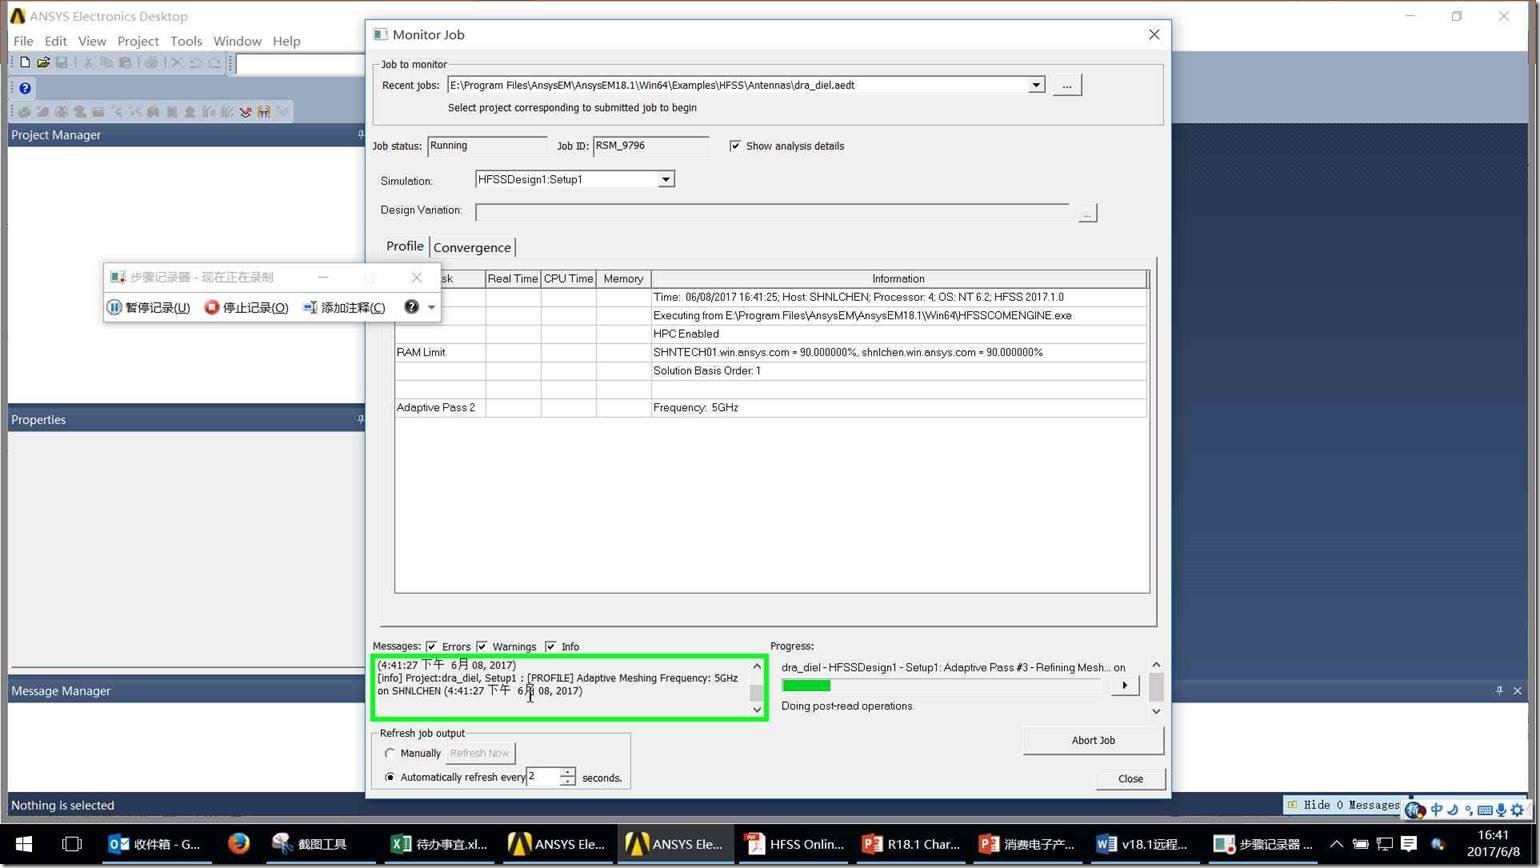
Task: Switch to the Excel workbook on taskbar
Action: coord(439,844)
